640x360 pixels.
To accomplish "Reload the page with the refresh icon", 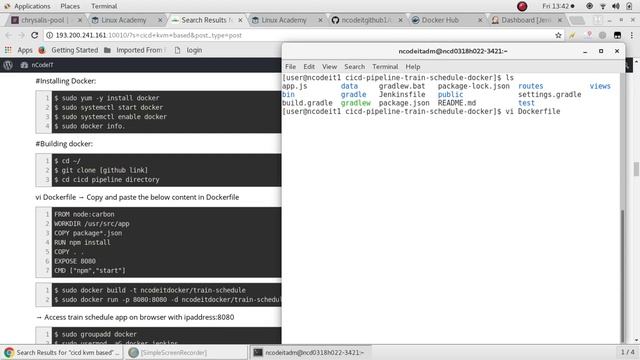I will (35, 36).
